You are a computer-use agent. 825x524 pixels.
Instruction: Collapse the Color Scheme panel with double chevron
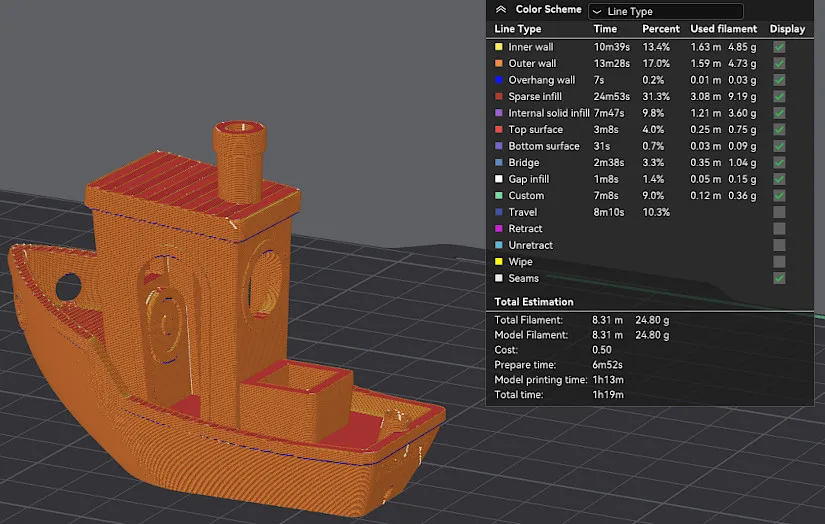pyautogui.click(x=501, y=9)
